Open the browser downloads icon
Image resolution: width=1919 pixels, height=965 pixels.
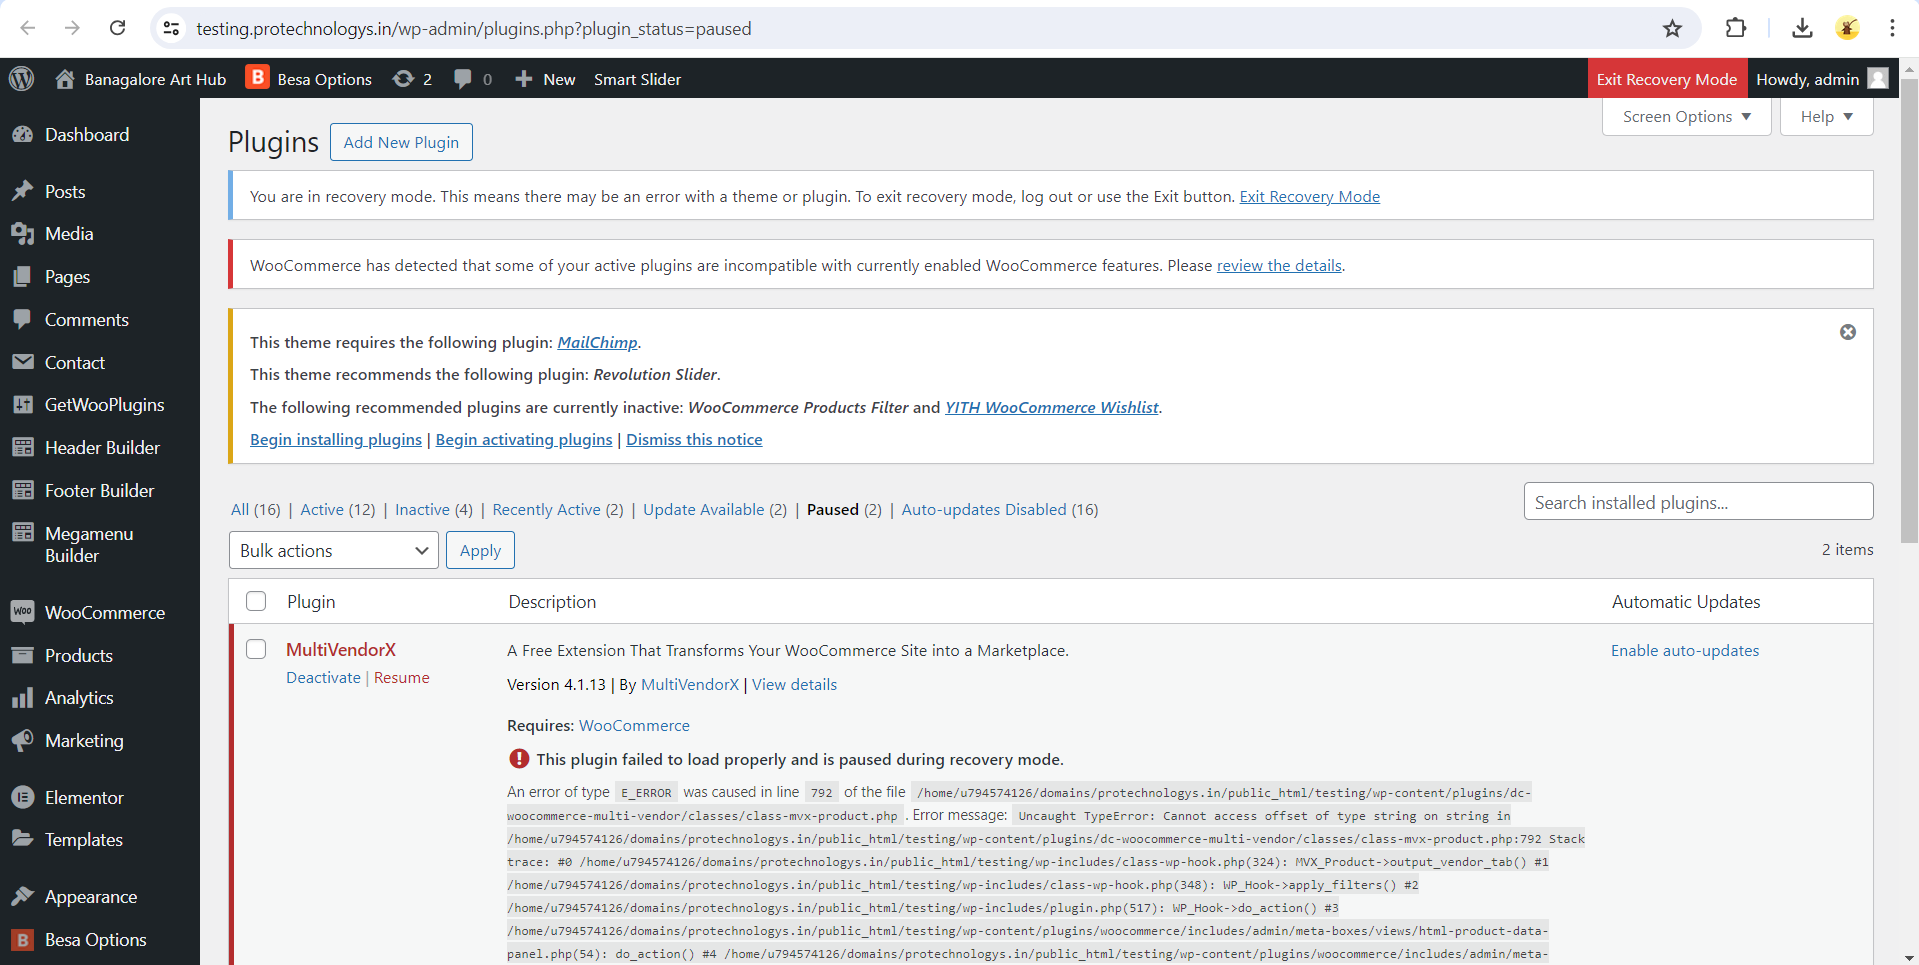tap(1802, 28)
